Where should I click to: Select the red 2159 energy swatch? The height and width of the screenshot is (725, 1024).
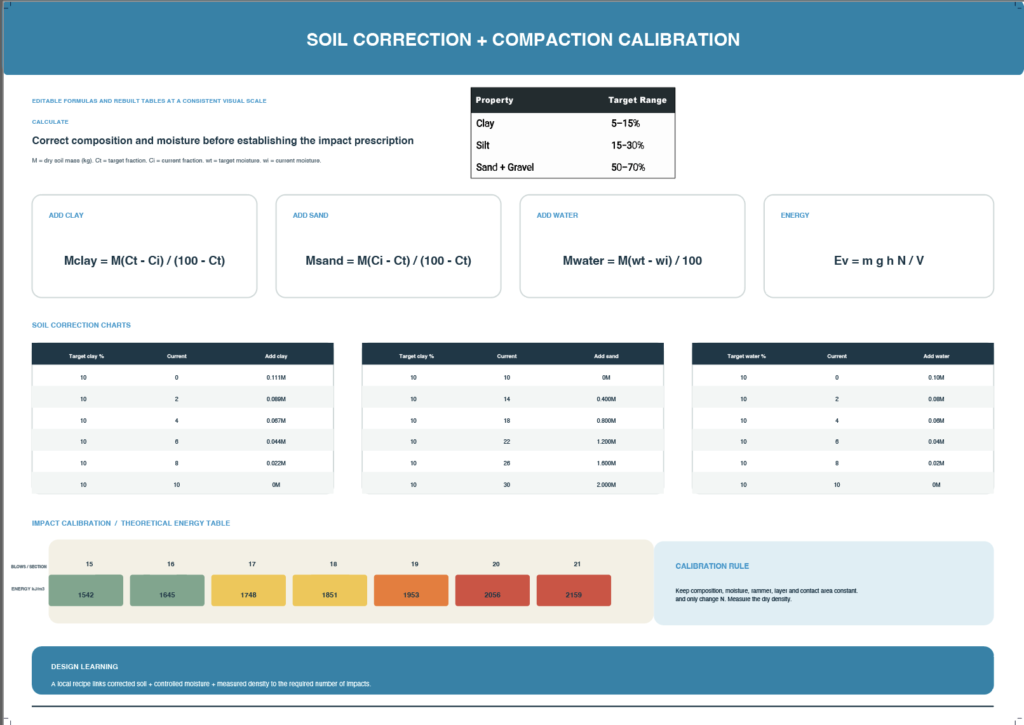(x=573, y=590)
